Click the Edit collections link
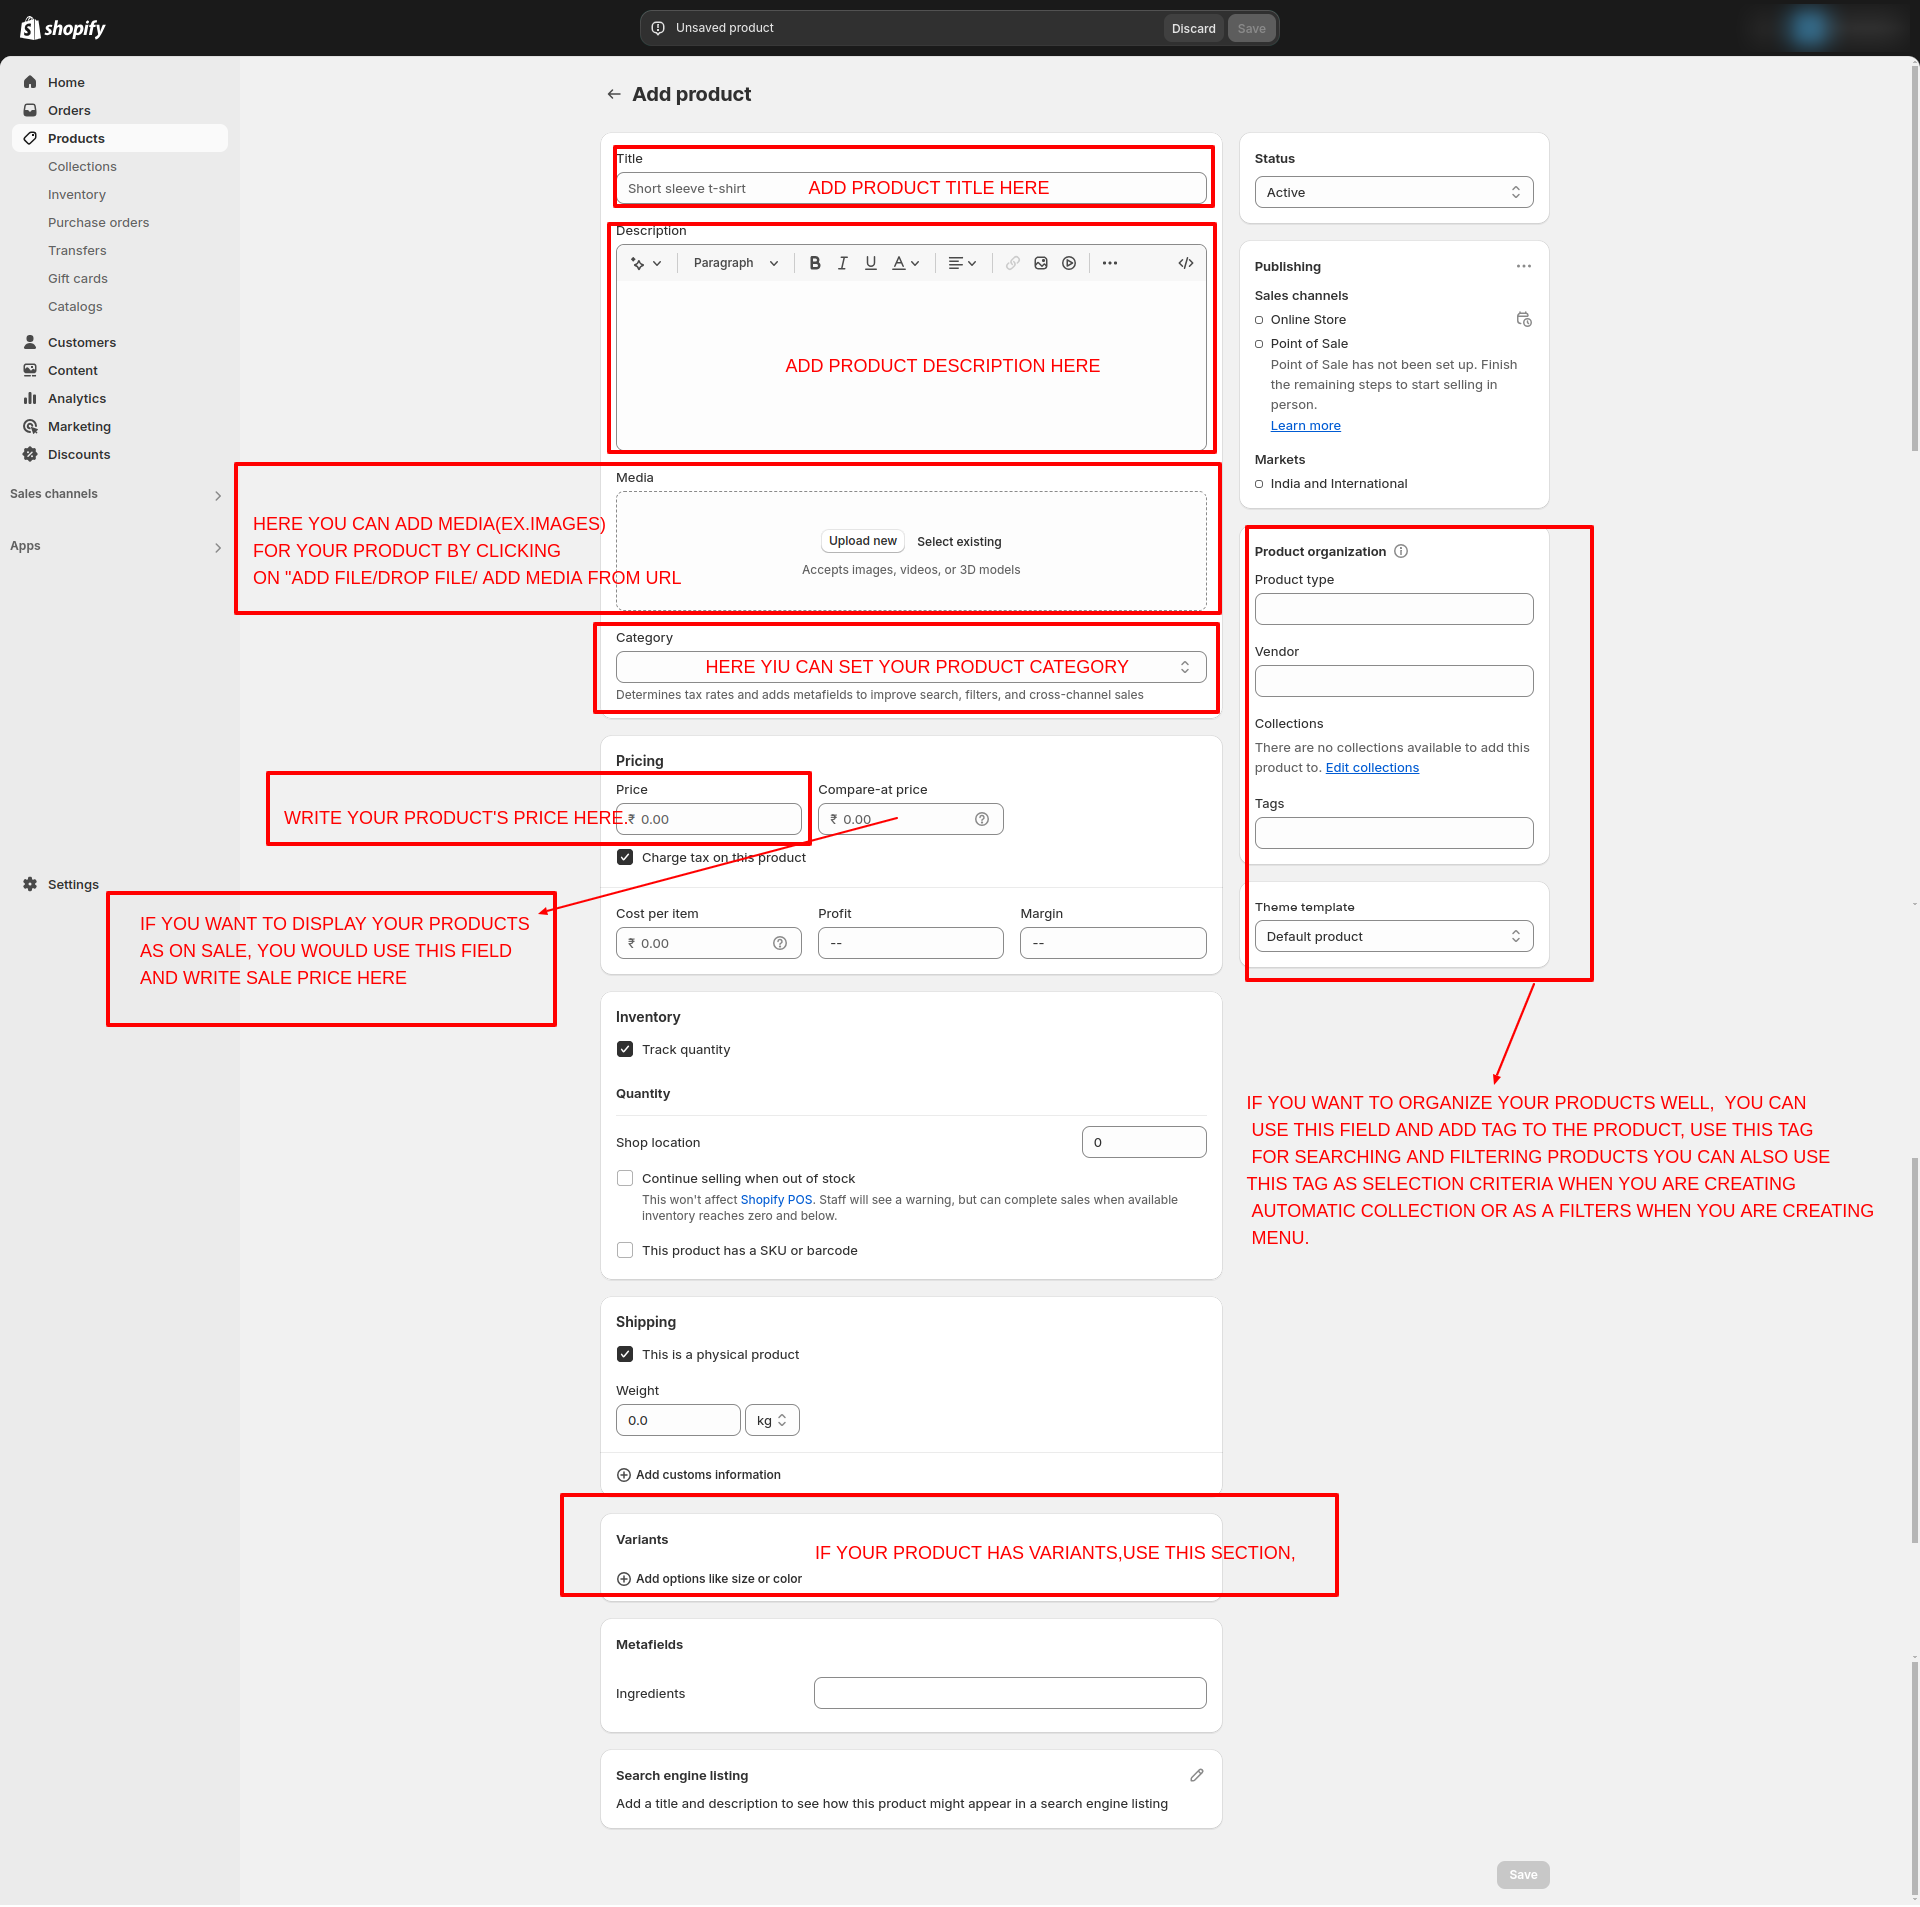1920x1907 pixels. coord(1372,767)
